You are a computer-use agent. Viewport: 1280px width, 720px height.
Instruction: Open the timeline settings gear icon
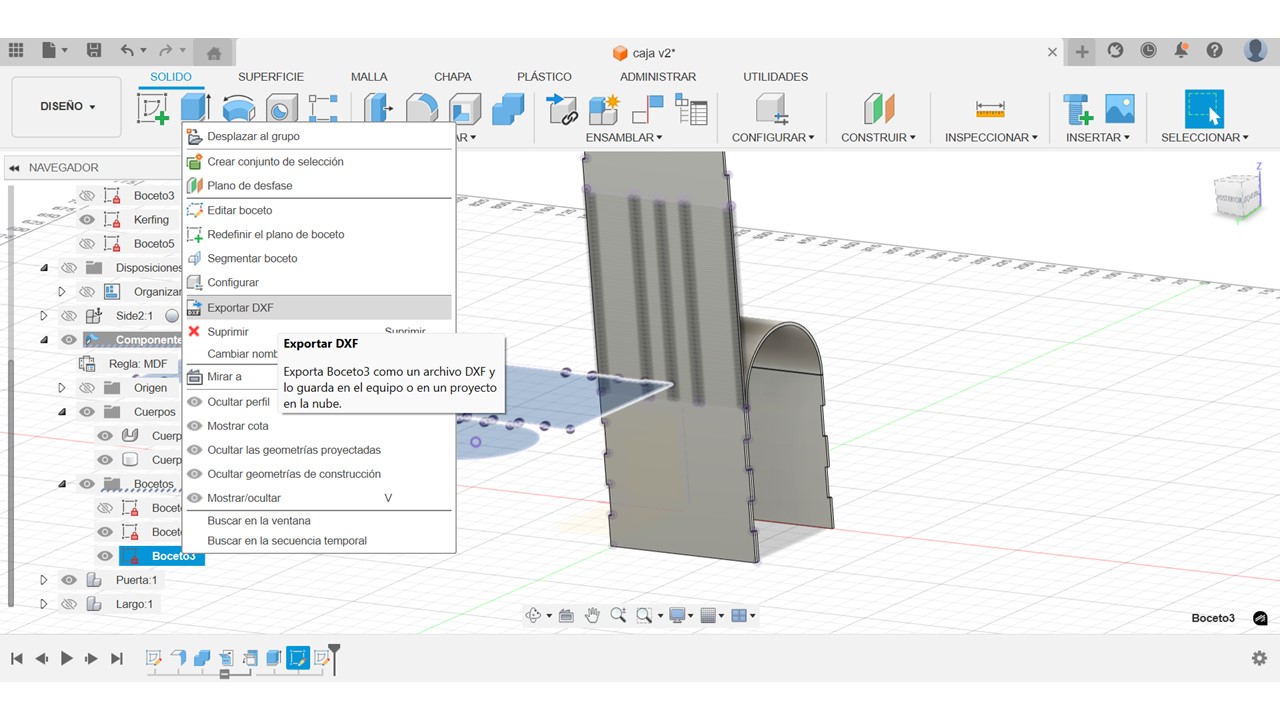click(x=1259, y=658)
